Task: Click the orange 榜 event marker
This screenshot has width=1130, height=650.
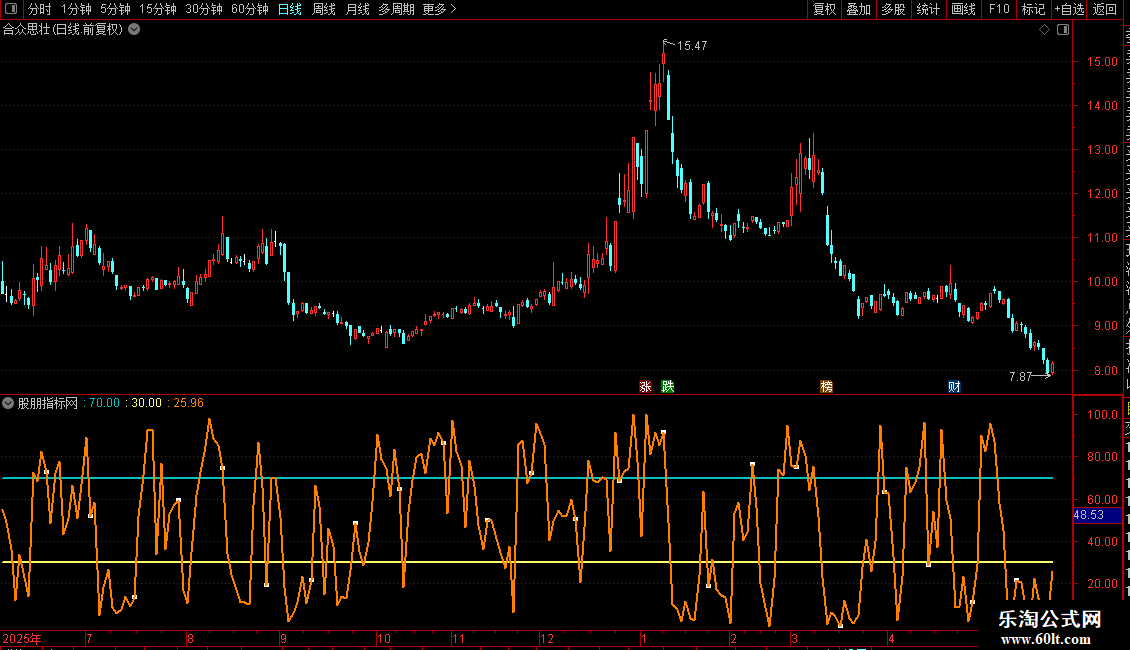Action: (x=827, y=386)
